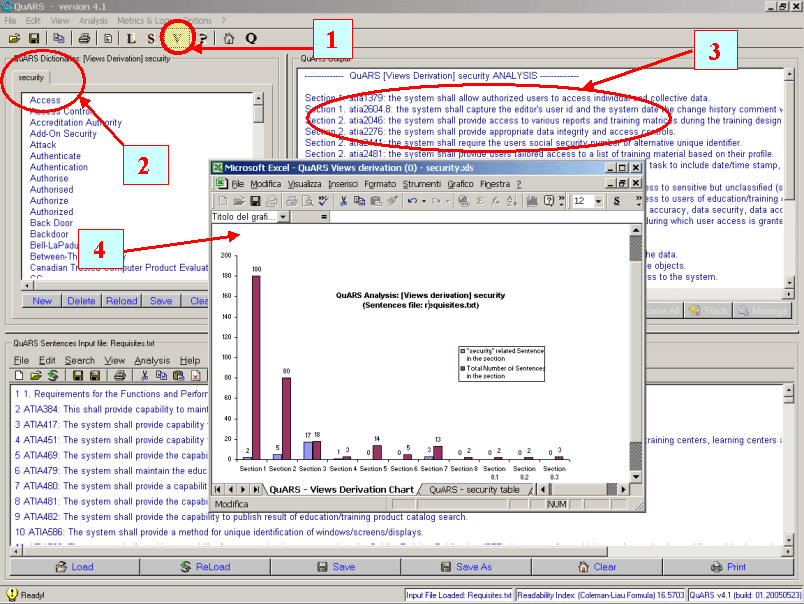Viewport: 804px width, 604px height.
Task: Click the Manage button in the output panel
Action: (762, 311)
